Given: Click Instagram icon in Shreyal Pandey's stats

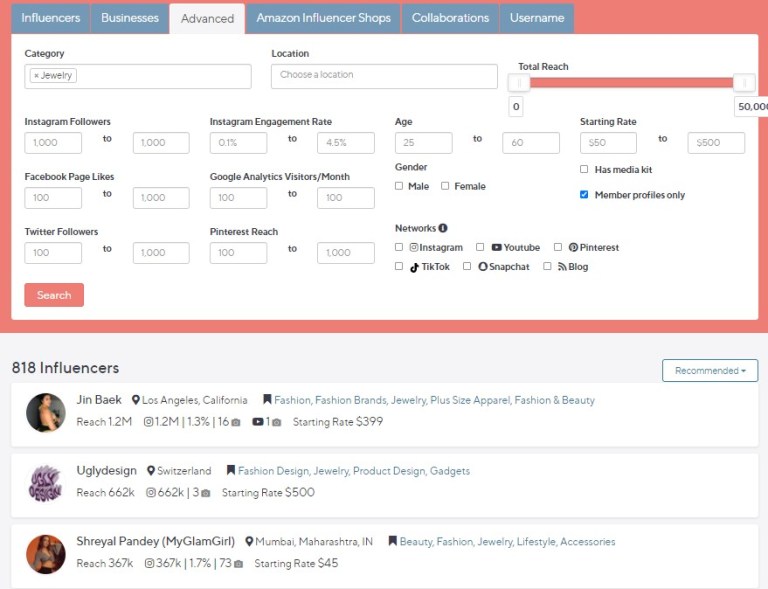Looking at the screenshot, I should 149,564.
